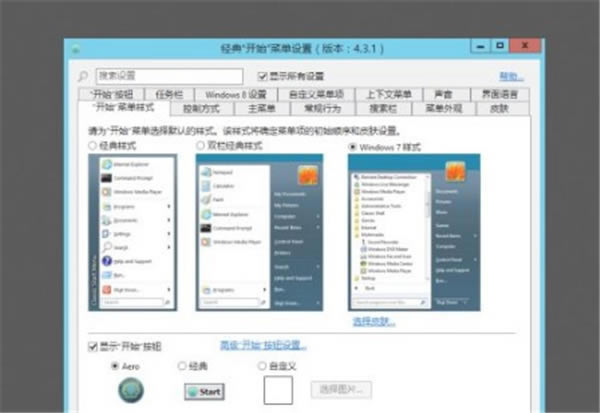Image resolution: width=600 pixels, height=413 pixels.
Task: Click the 选择图片... button
Action: coord(341,390)
